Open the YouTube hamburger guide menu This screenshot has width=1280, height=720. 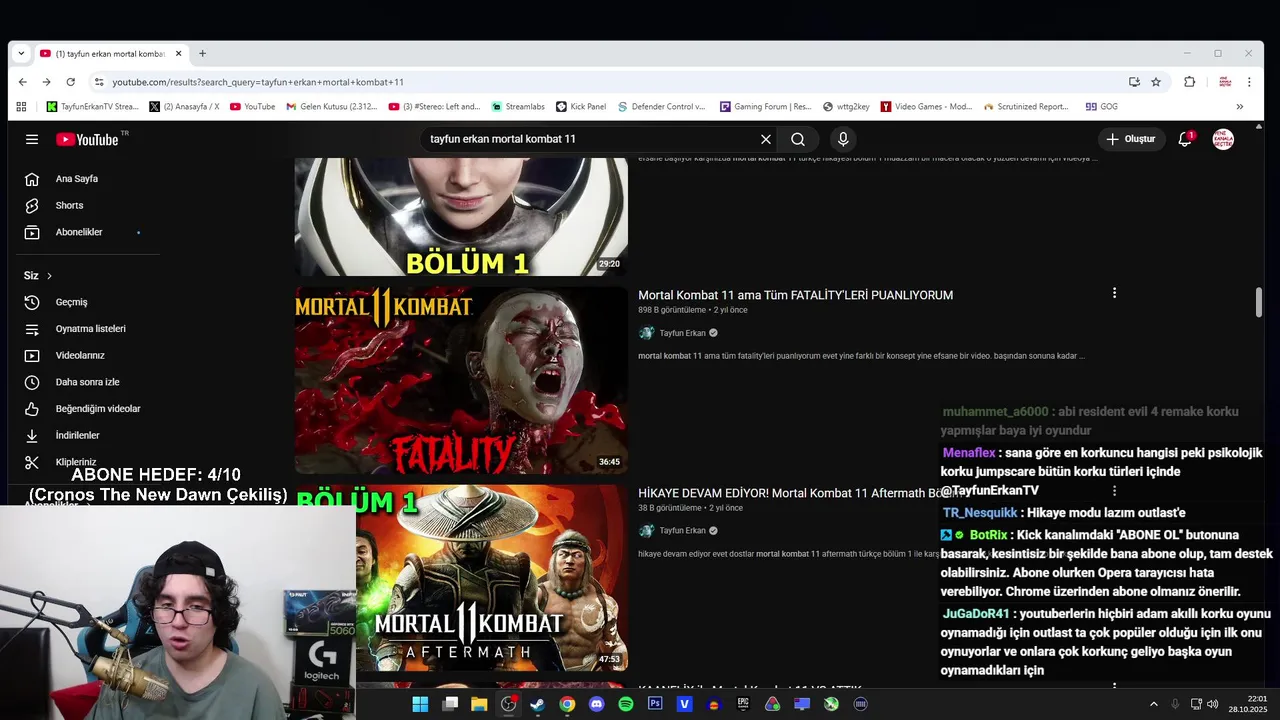tap(32, 139)
